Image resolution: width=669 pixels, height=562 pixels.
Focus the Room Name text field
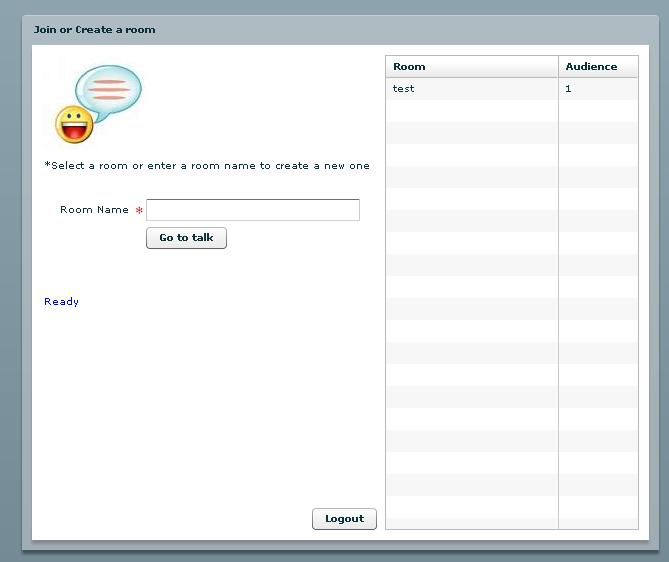click(252, 210)
